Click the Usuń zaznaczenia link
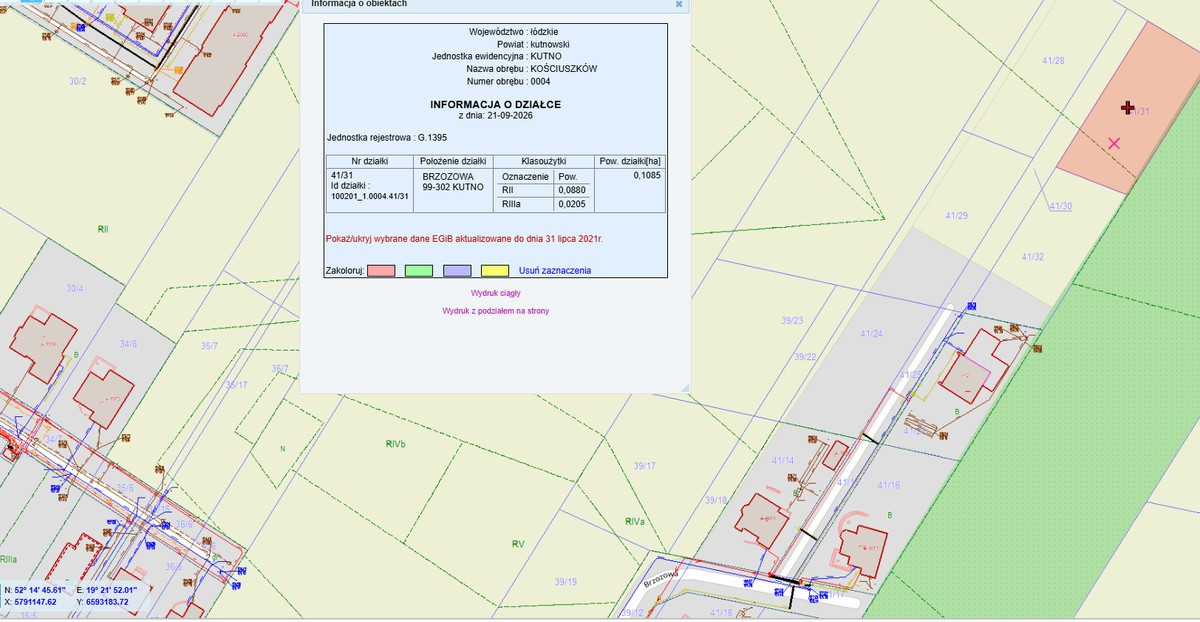Image resolution: width=1200 pixels, height=622 pixels. pyautogui.click(x=555, y=271)
